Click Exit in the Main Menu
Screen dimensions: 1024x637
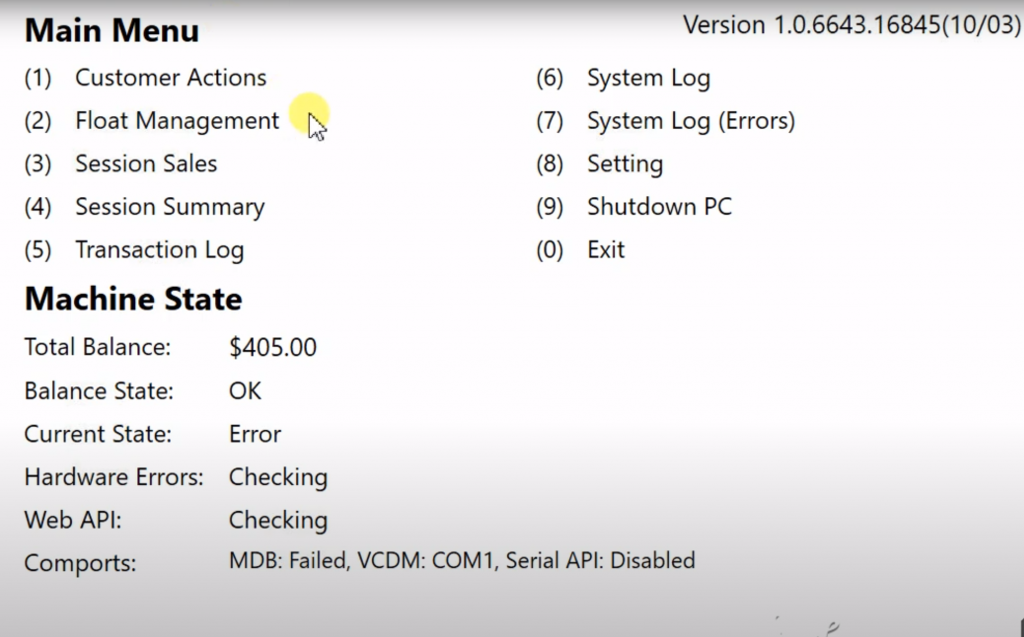[605, 250]
